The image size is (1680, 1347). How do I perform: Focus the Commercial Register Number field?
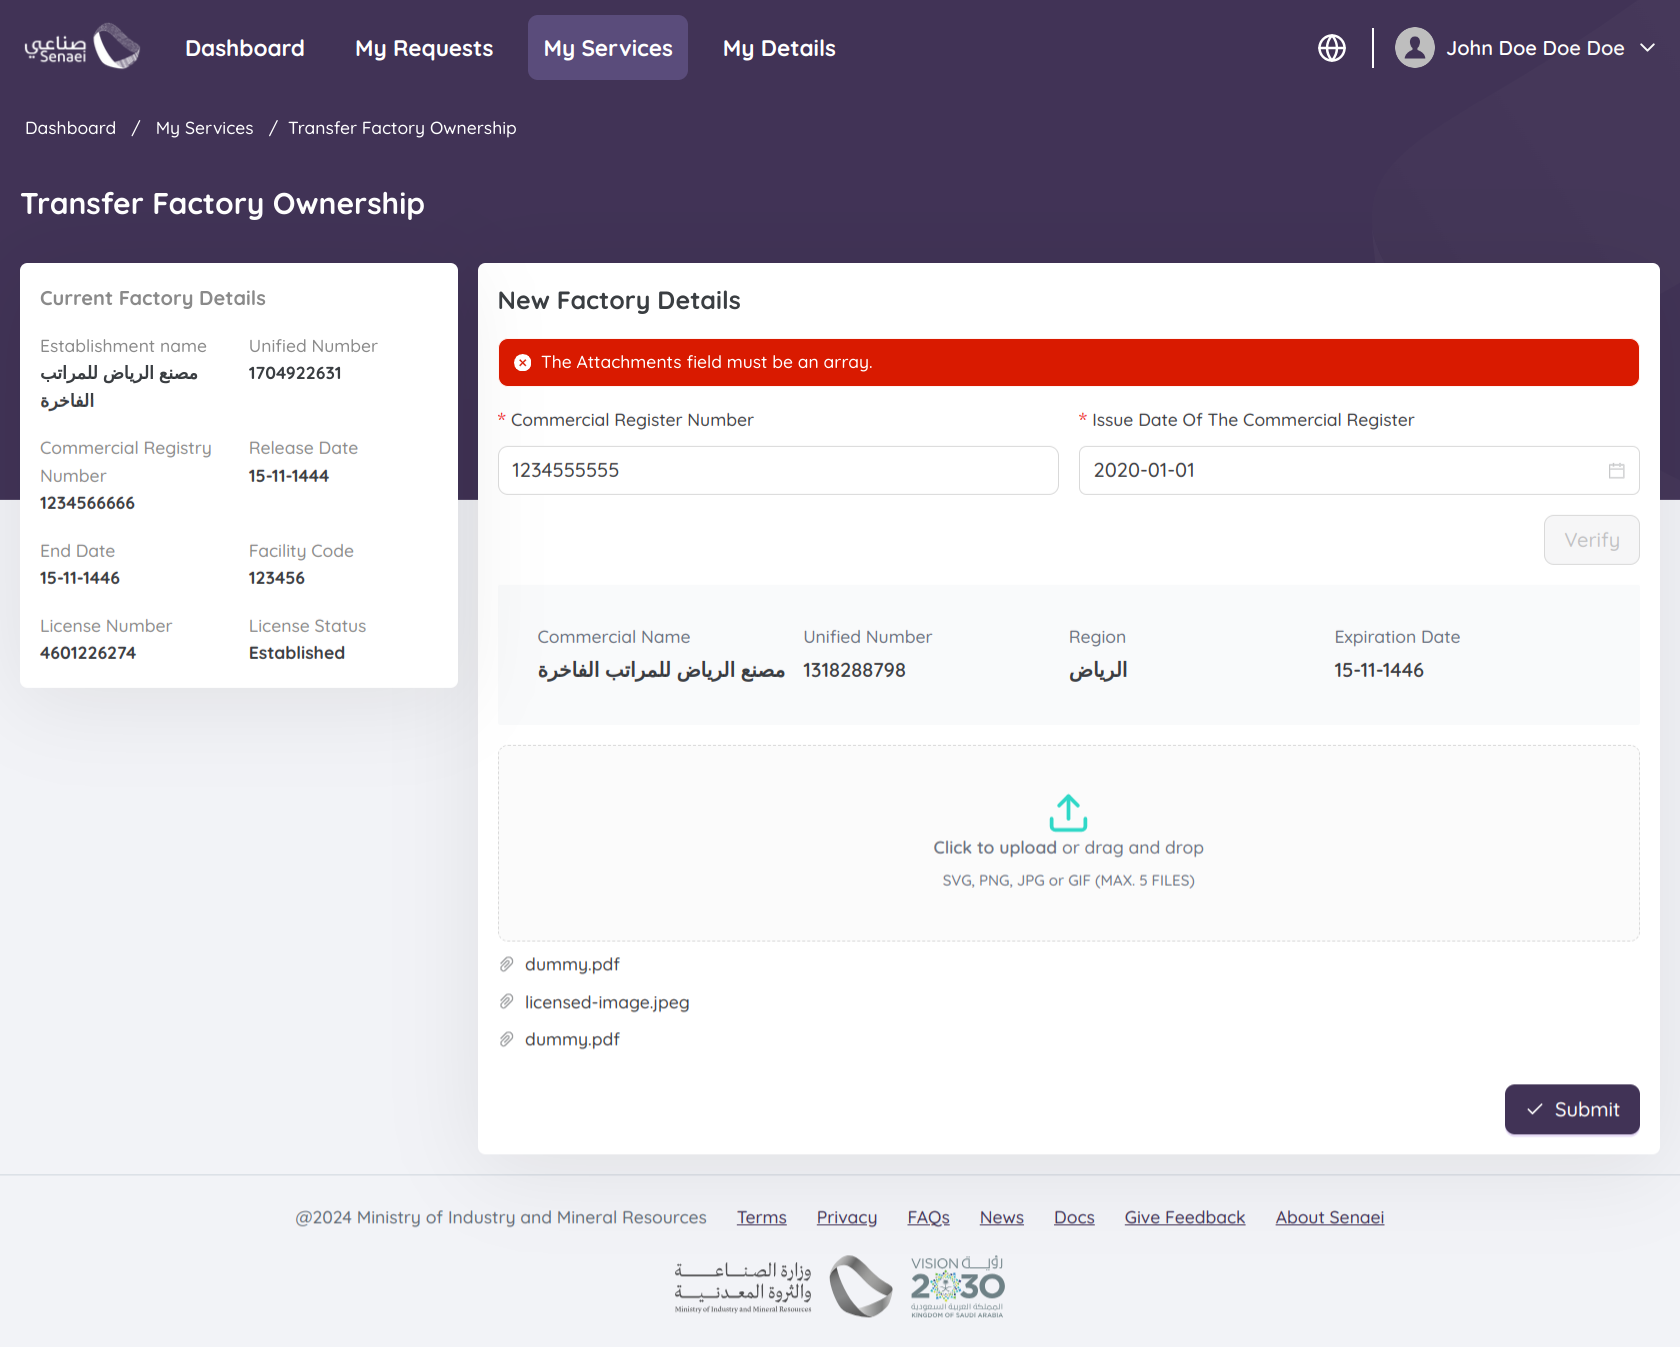click(778, 471)
